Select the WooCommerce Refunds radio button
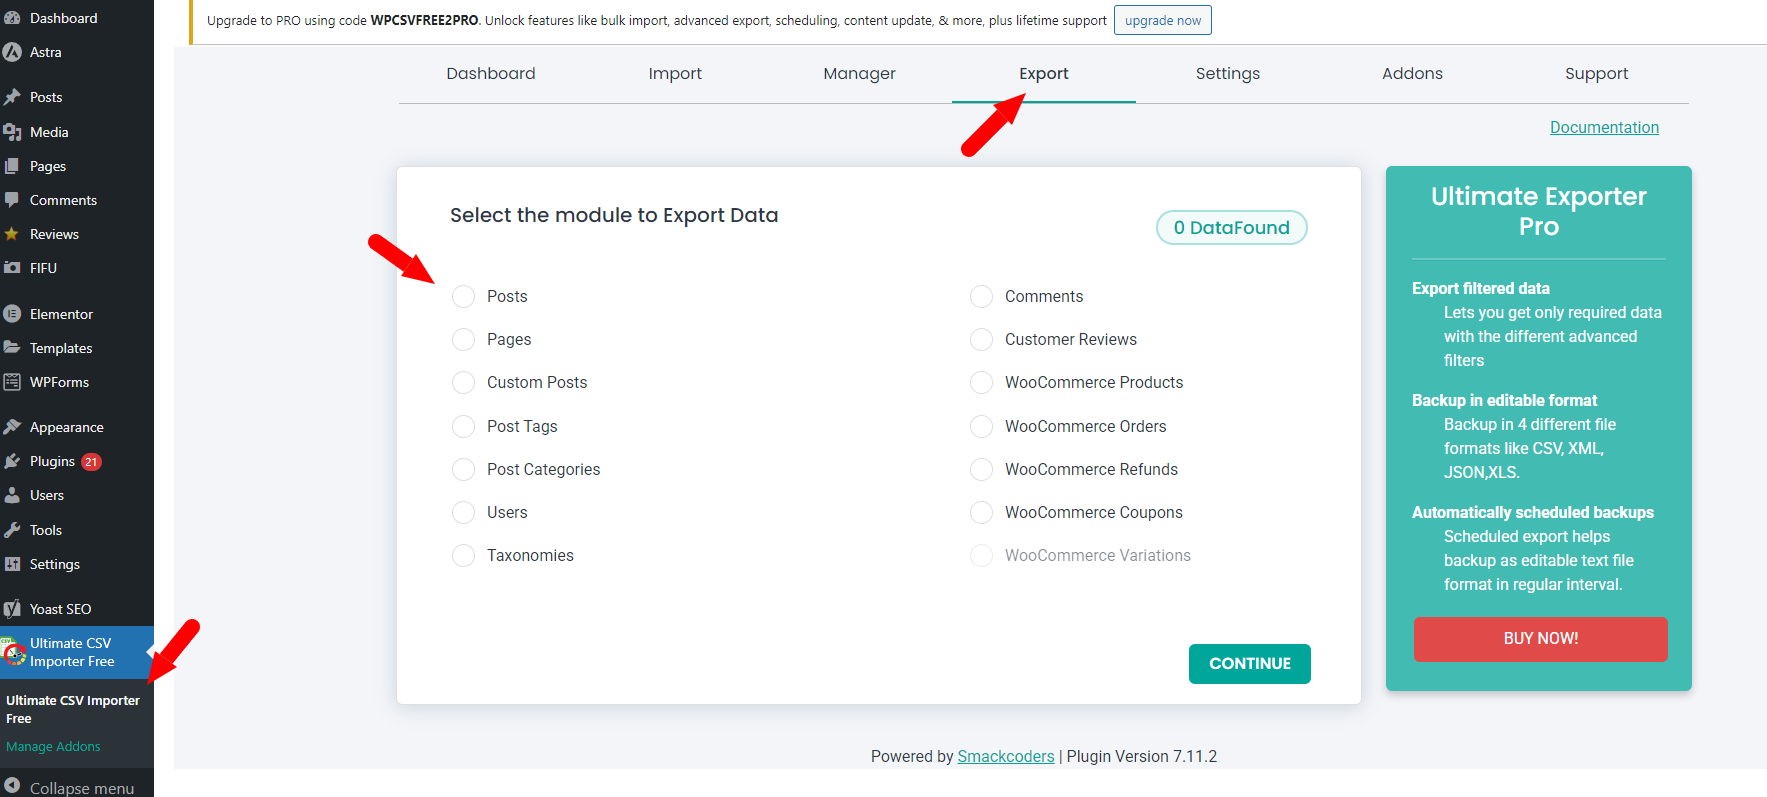This screenshot has height=797, width=1767. coord(981,469)
